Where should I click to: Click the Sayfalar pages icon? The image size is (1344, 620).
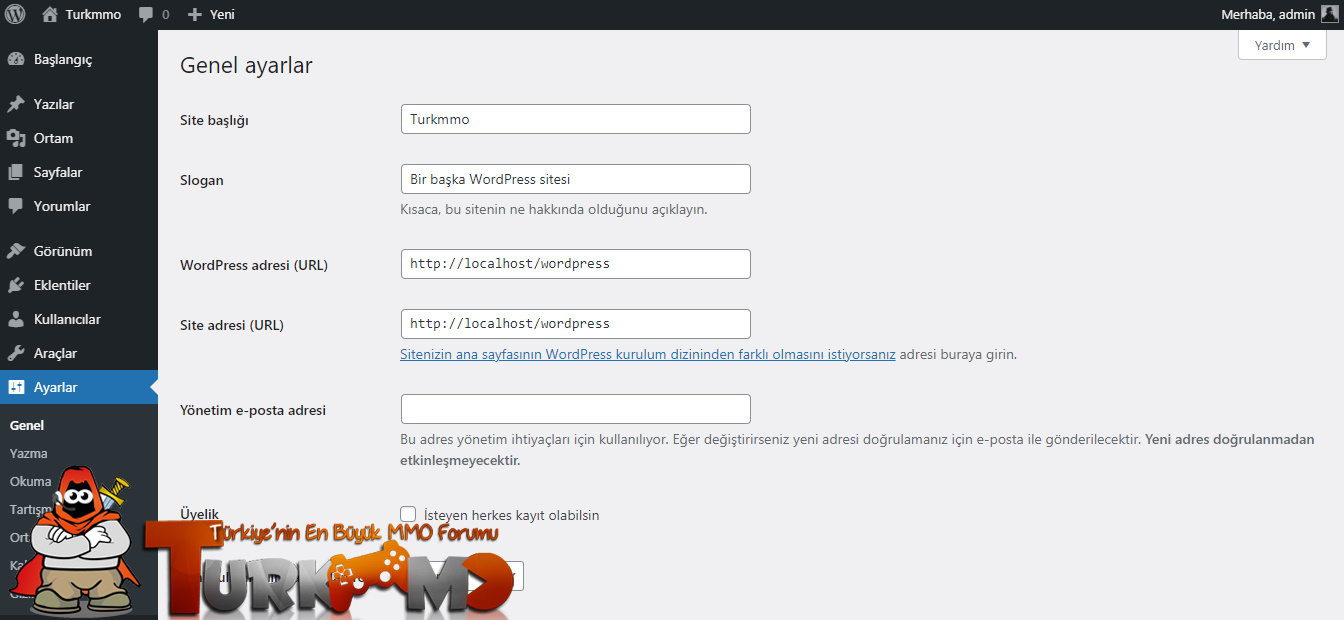point(15,172)
